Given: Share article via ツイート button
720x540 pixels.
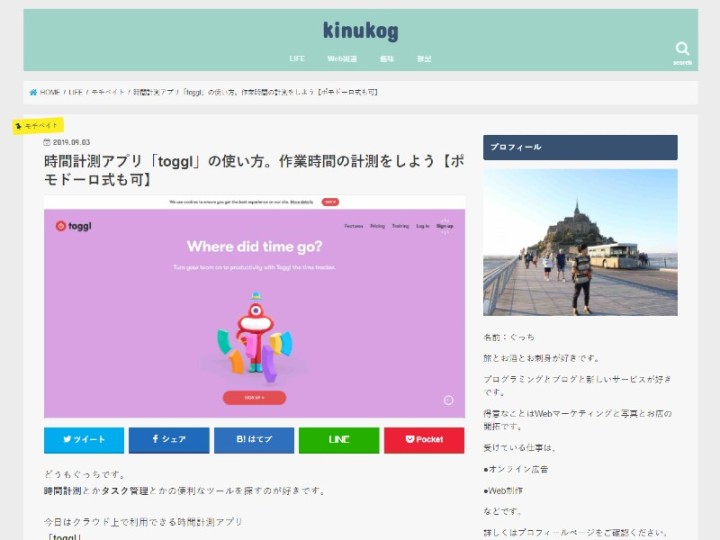Looking at the screenshot, I should coord(84,440).
